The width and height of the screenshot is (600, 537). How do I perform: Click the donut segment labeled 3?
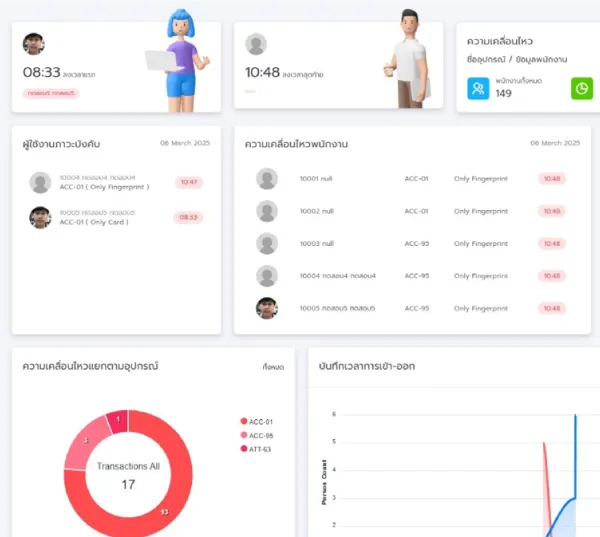pyautogui.click(x=86, y=440)
